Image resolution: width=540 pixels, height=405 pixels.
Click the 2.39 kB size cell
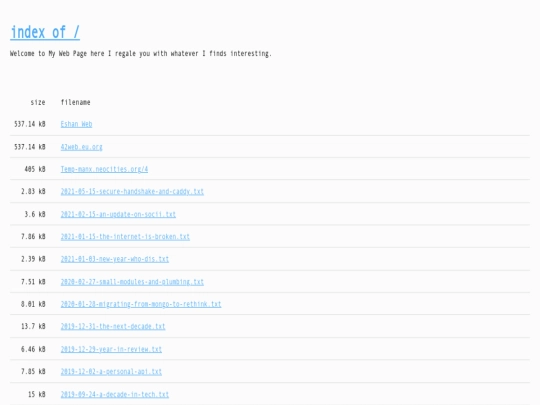tap(33, 259)
